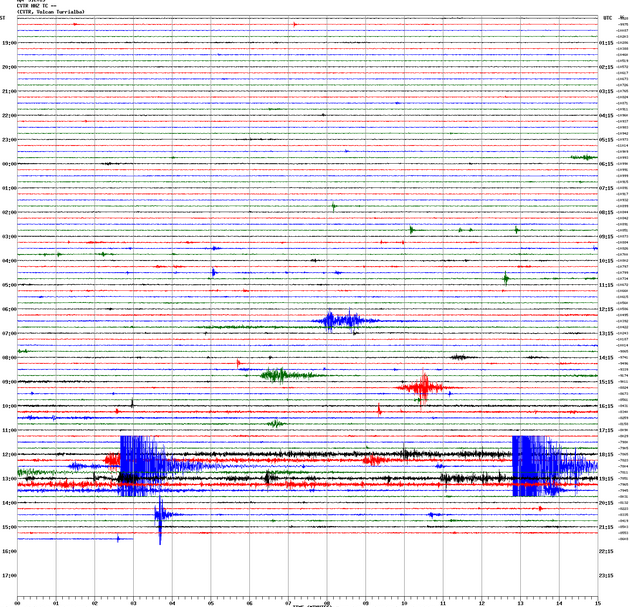Click the 08 minute tick on the bottom axis
632x607 pixels.
click(327, 603)
